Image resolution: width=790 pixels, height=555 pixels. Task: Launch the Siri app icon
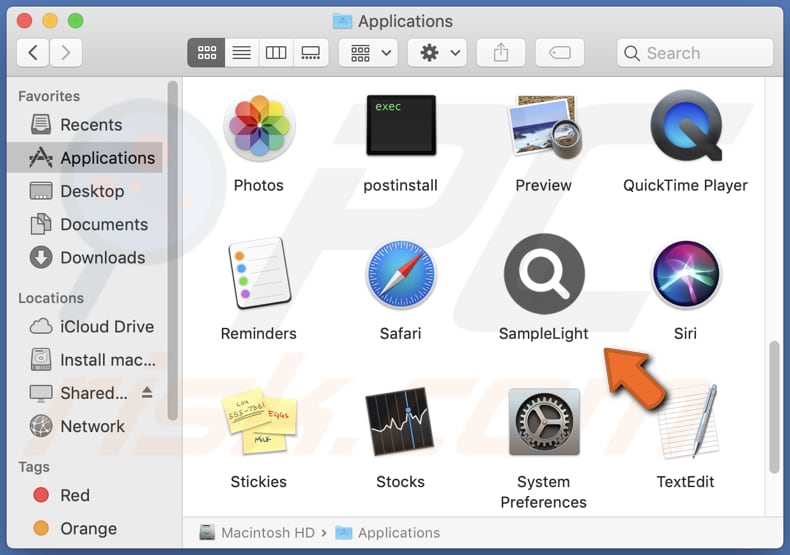[685, 275]
